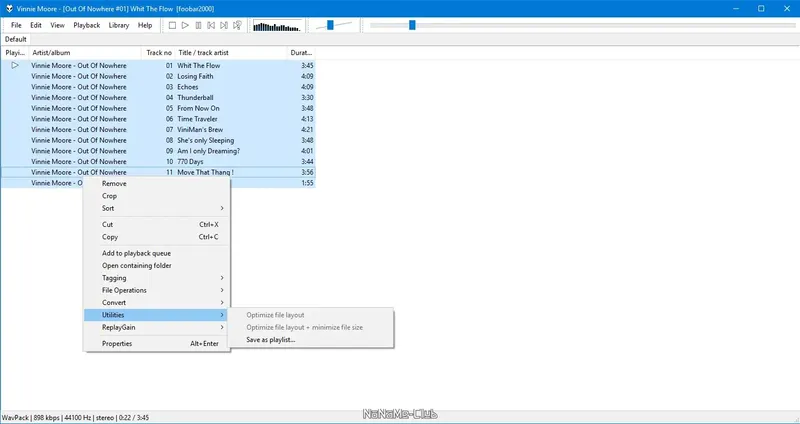Click the Artist/album column header
800x424 pixels.
click(85, 53)
